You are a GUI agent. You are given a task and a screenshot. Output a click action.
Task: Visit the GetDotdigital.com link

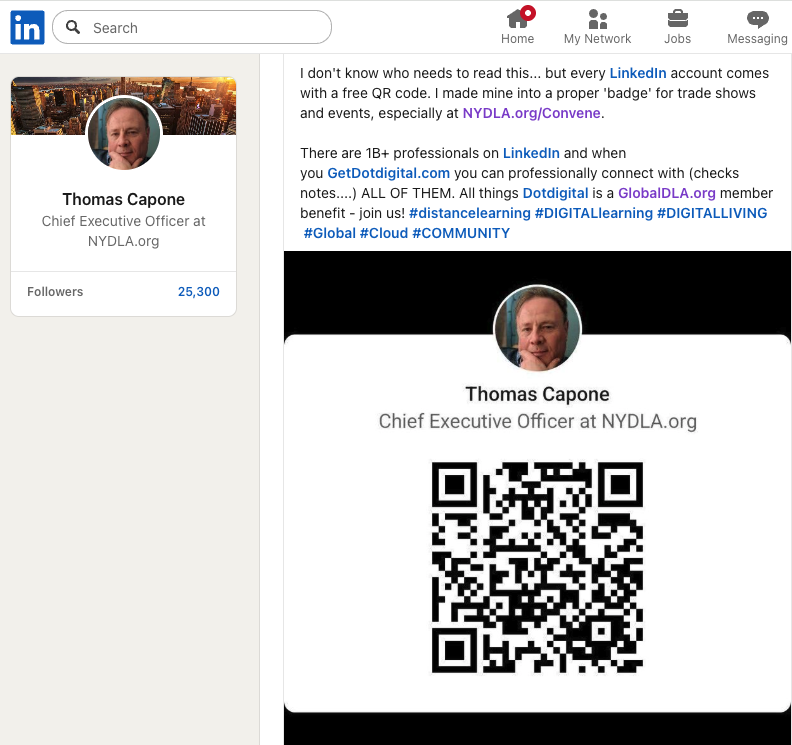(388, 173)
